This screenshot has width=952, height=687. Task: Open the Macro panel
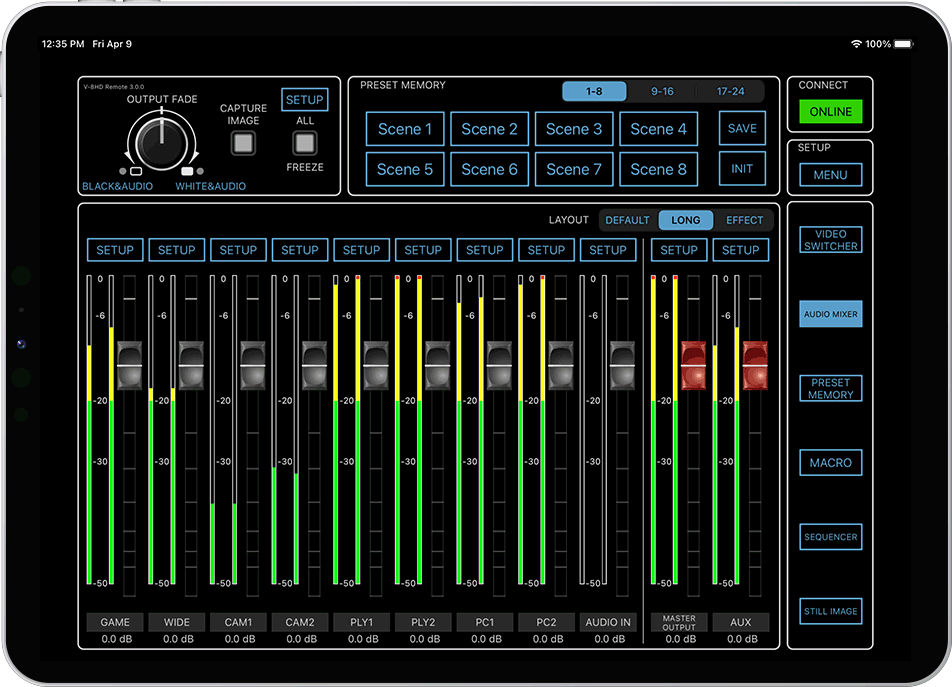830,462
